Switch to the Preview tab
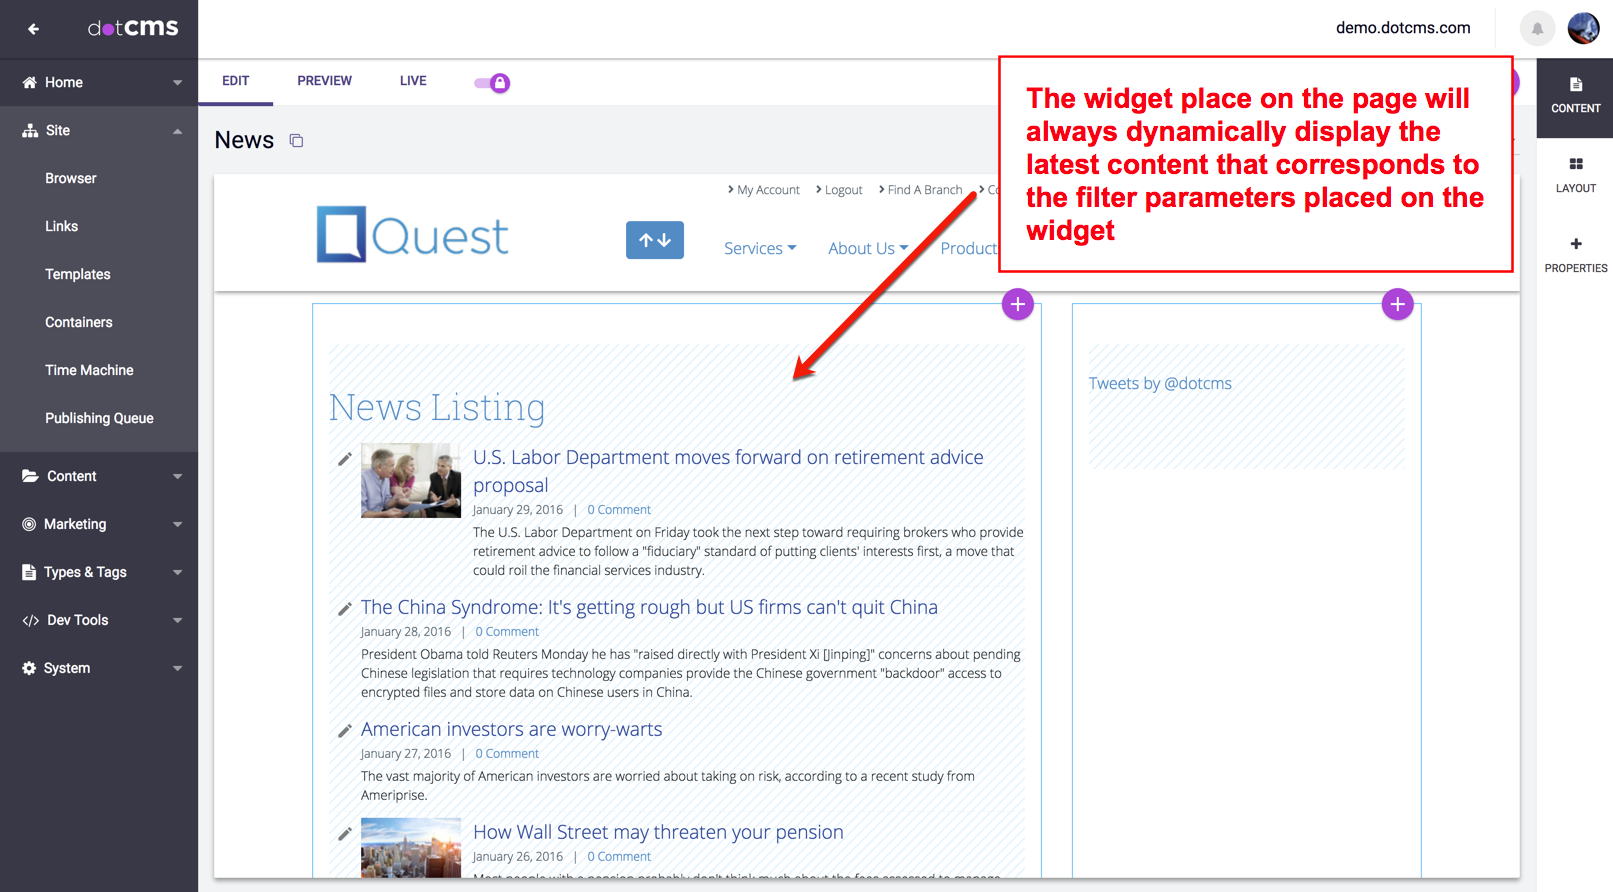Viewport: 1613px width, 892px height. tap(324, 81)
